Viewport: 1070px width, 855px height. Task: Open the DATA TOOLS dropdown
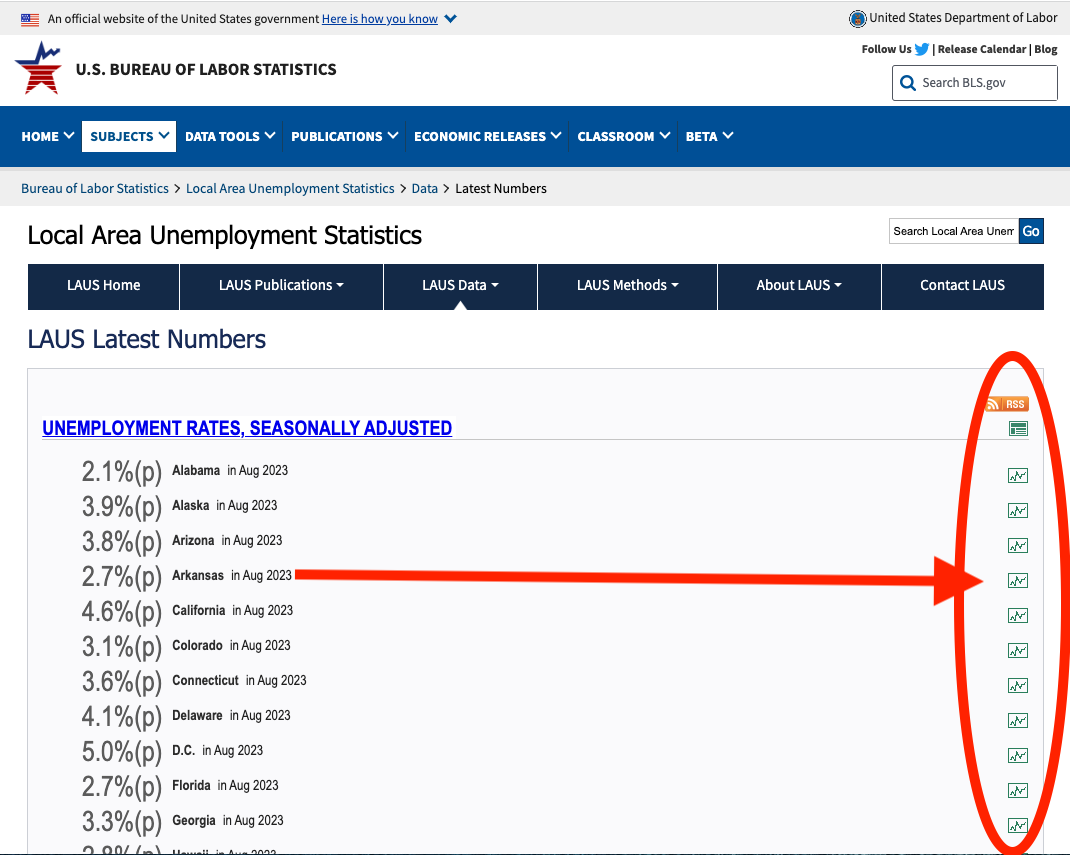(x=230, y=136)
